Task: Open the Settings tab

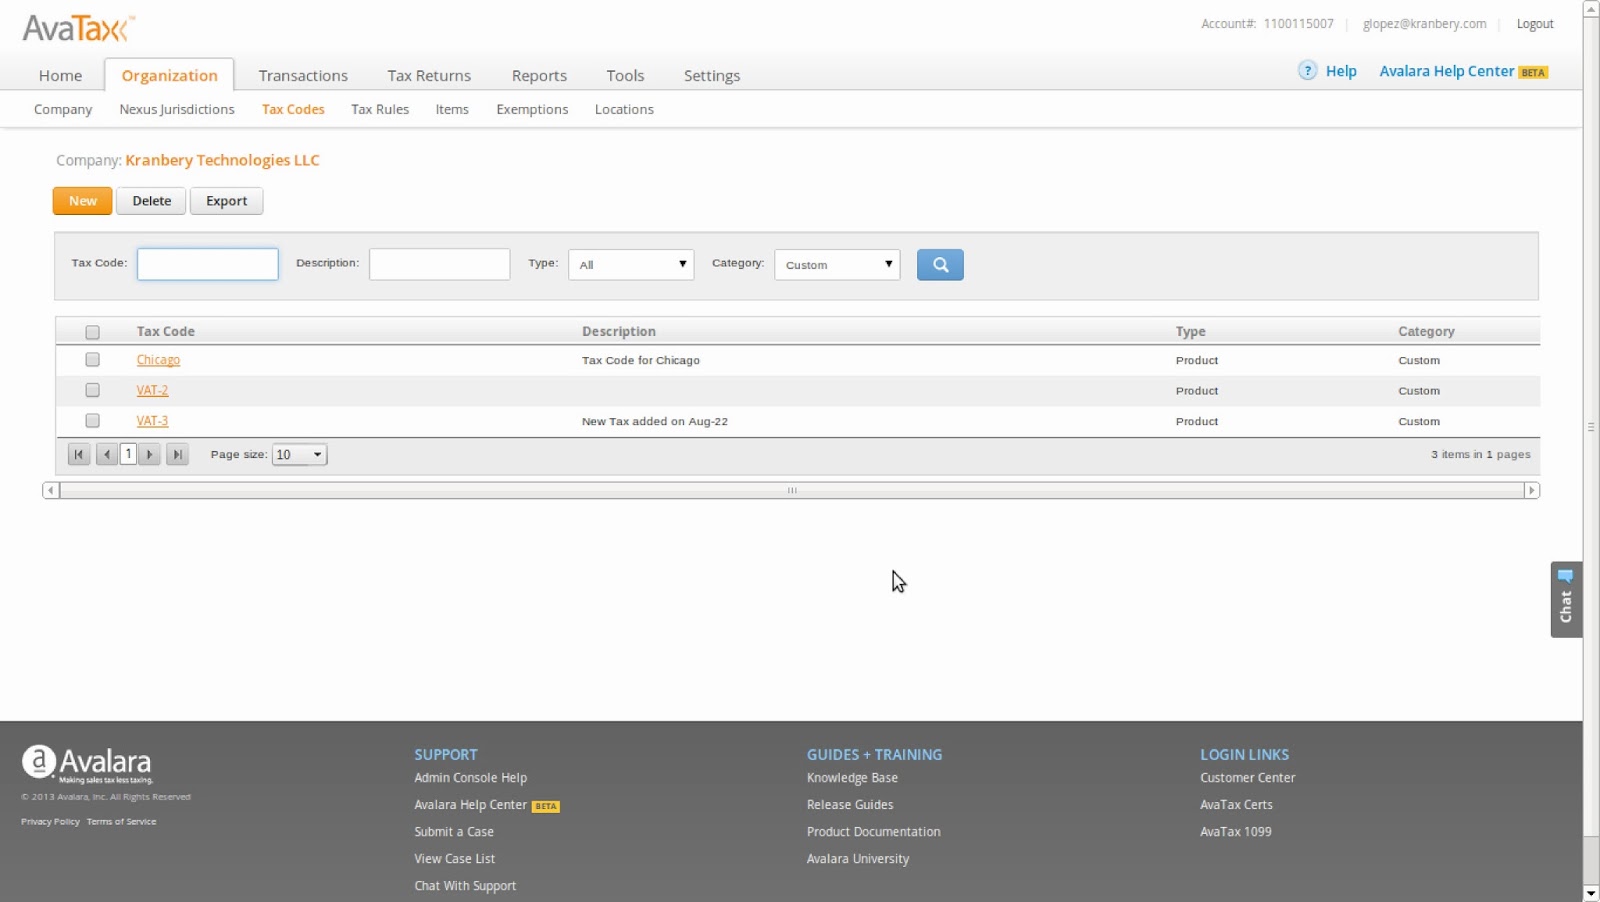Action: coord(712,75)
